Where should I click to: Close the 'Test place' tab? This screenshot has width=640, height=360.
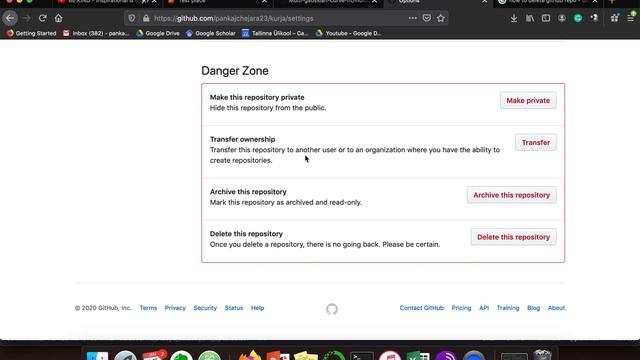(264, 2)
